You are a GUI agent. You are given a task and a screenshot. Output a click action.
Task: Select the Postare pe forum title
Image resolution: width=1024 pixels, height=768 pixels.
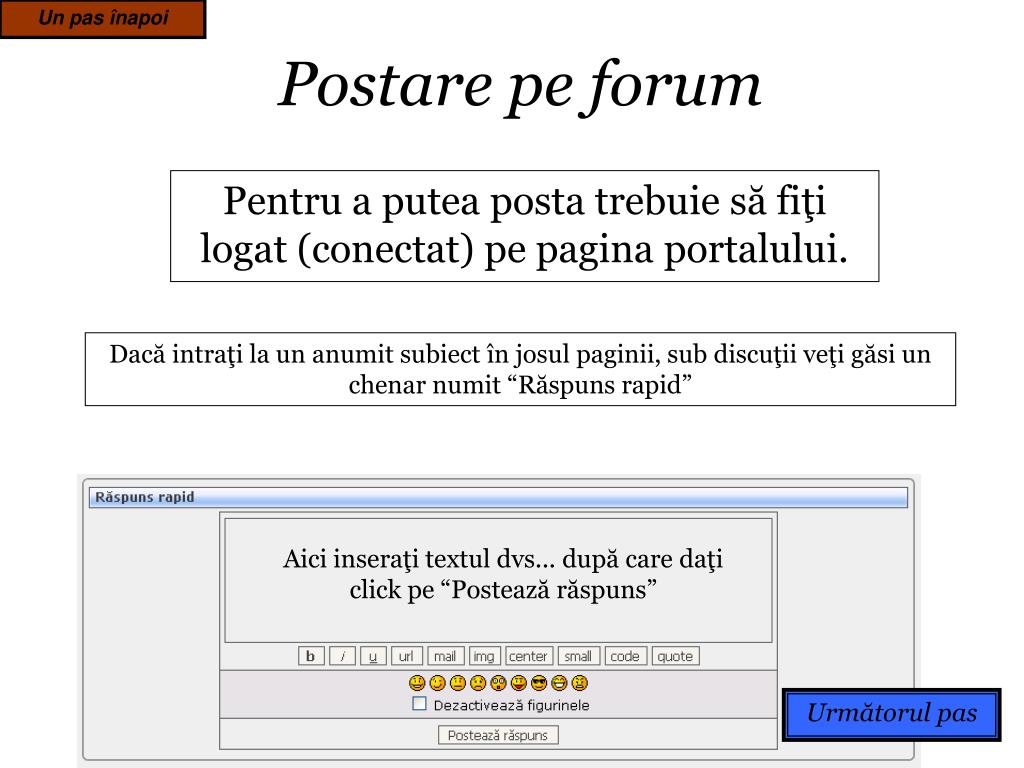pyautogui.click(x=520, y=87)
